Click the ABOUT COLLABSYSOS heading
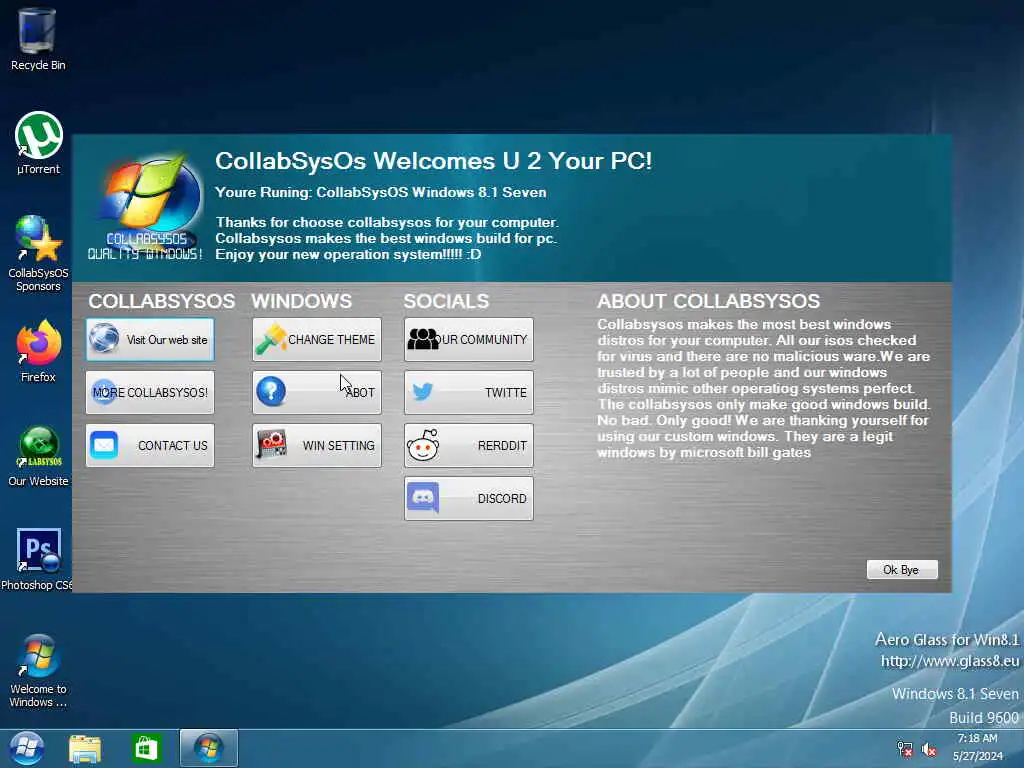The image size is (1024, 768). coord(709,301)
